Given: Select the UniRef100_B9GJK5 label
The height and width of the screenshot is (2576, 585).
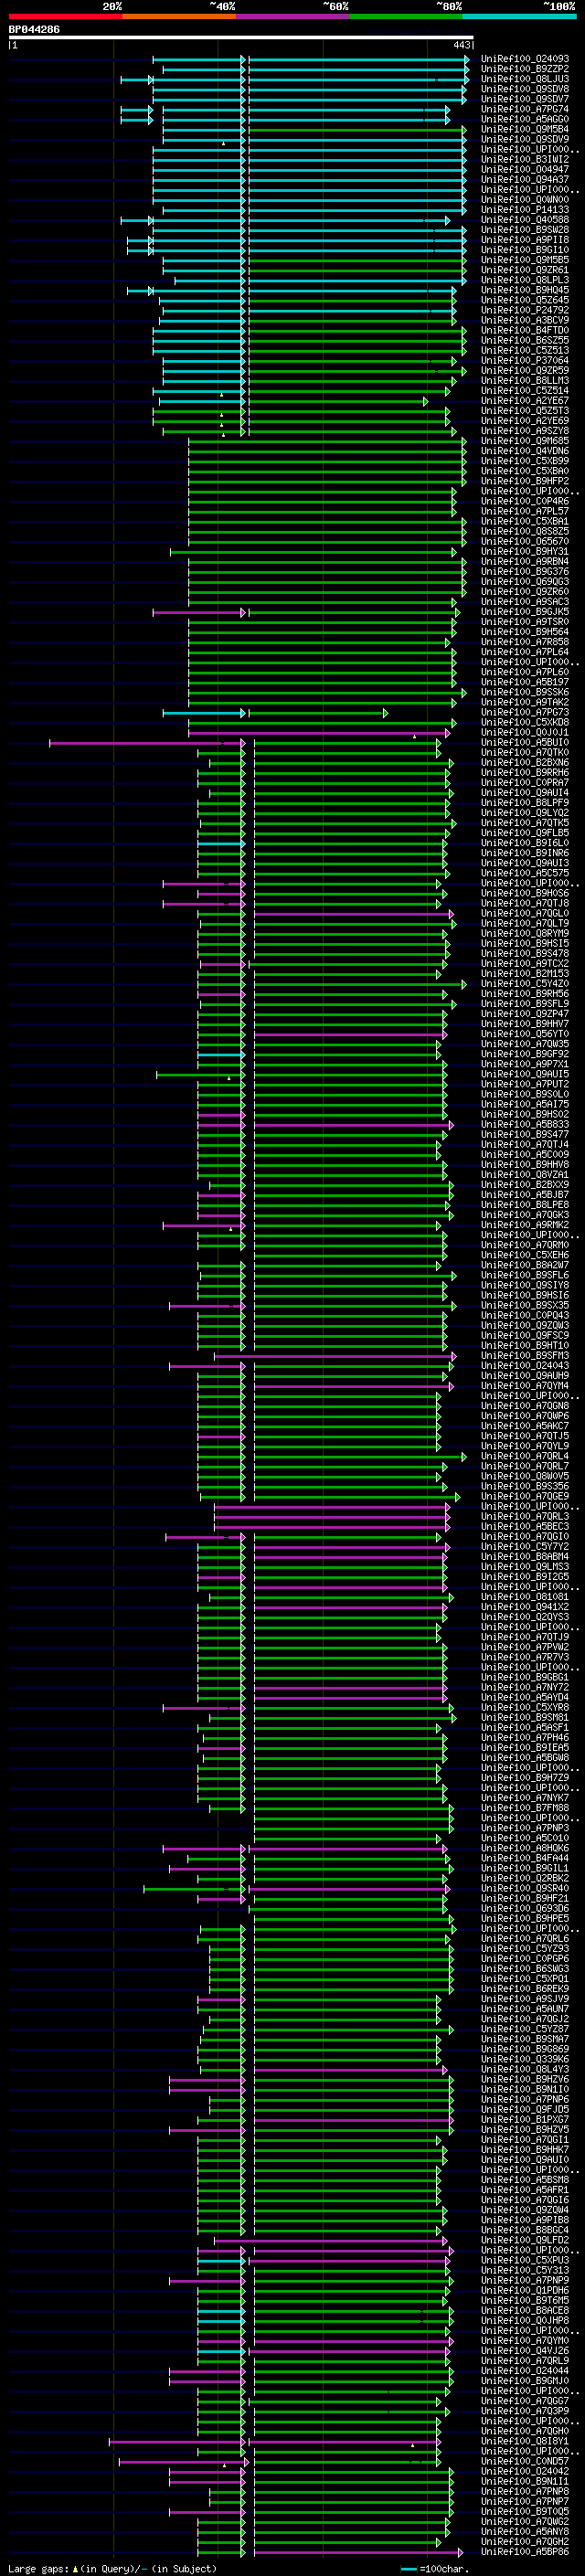Looking at the screenshot, I should click(524, 612).
